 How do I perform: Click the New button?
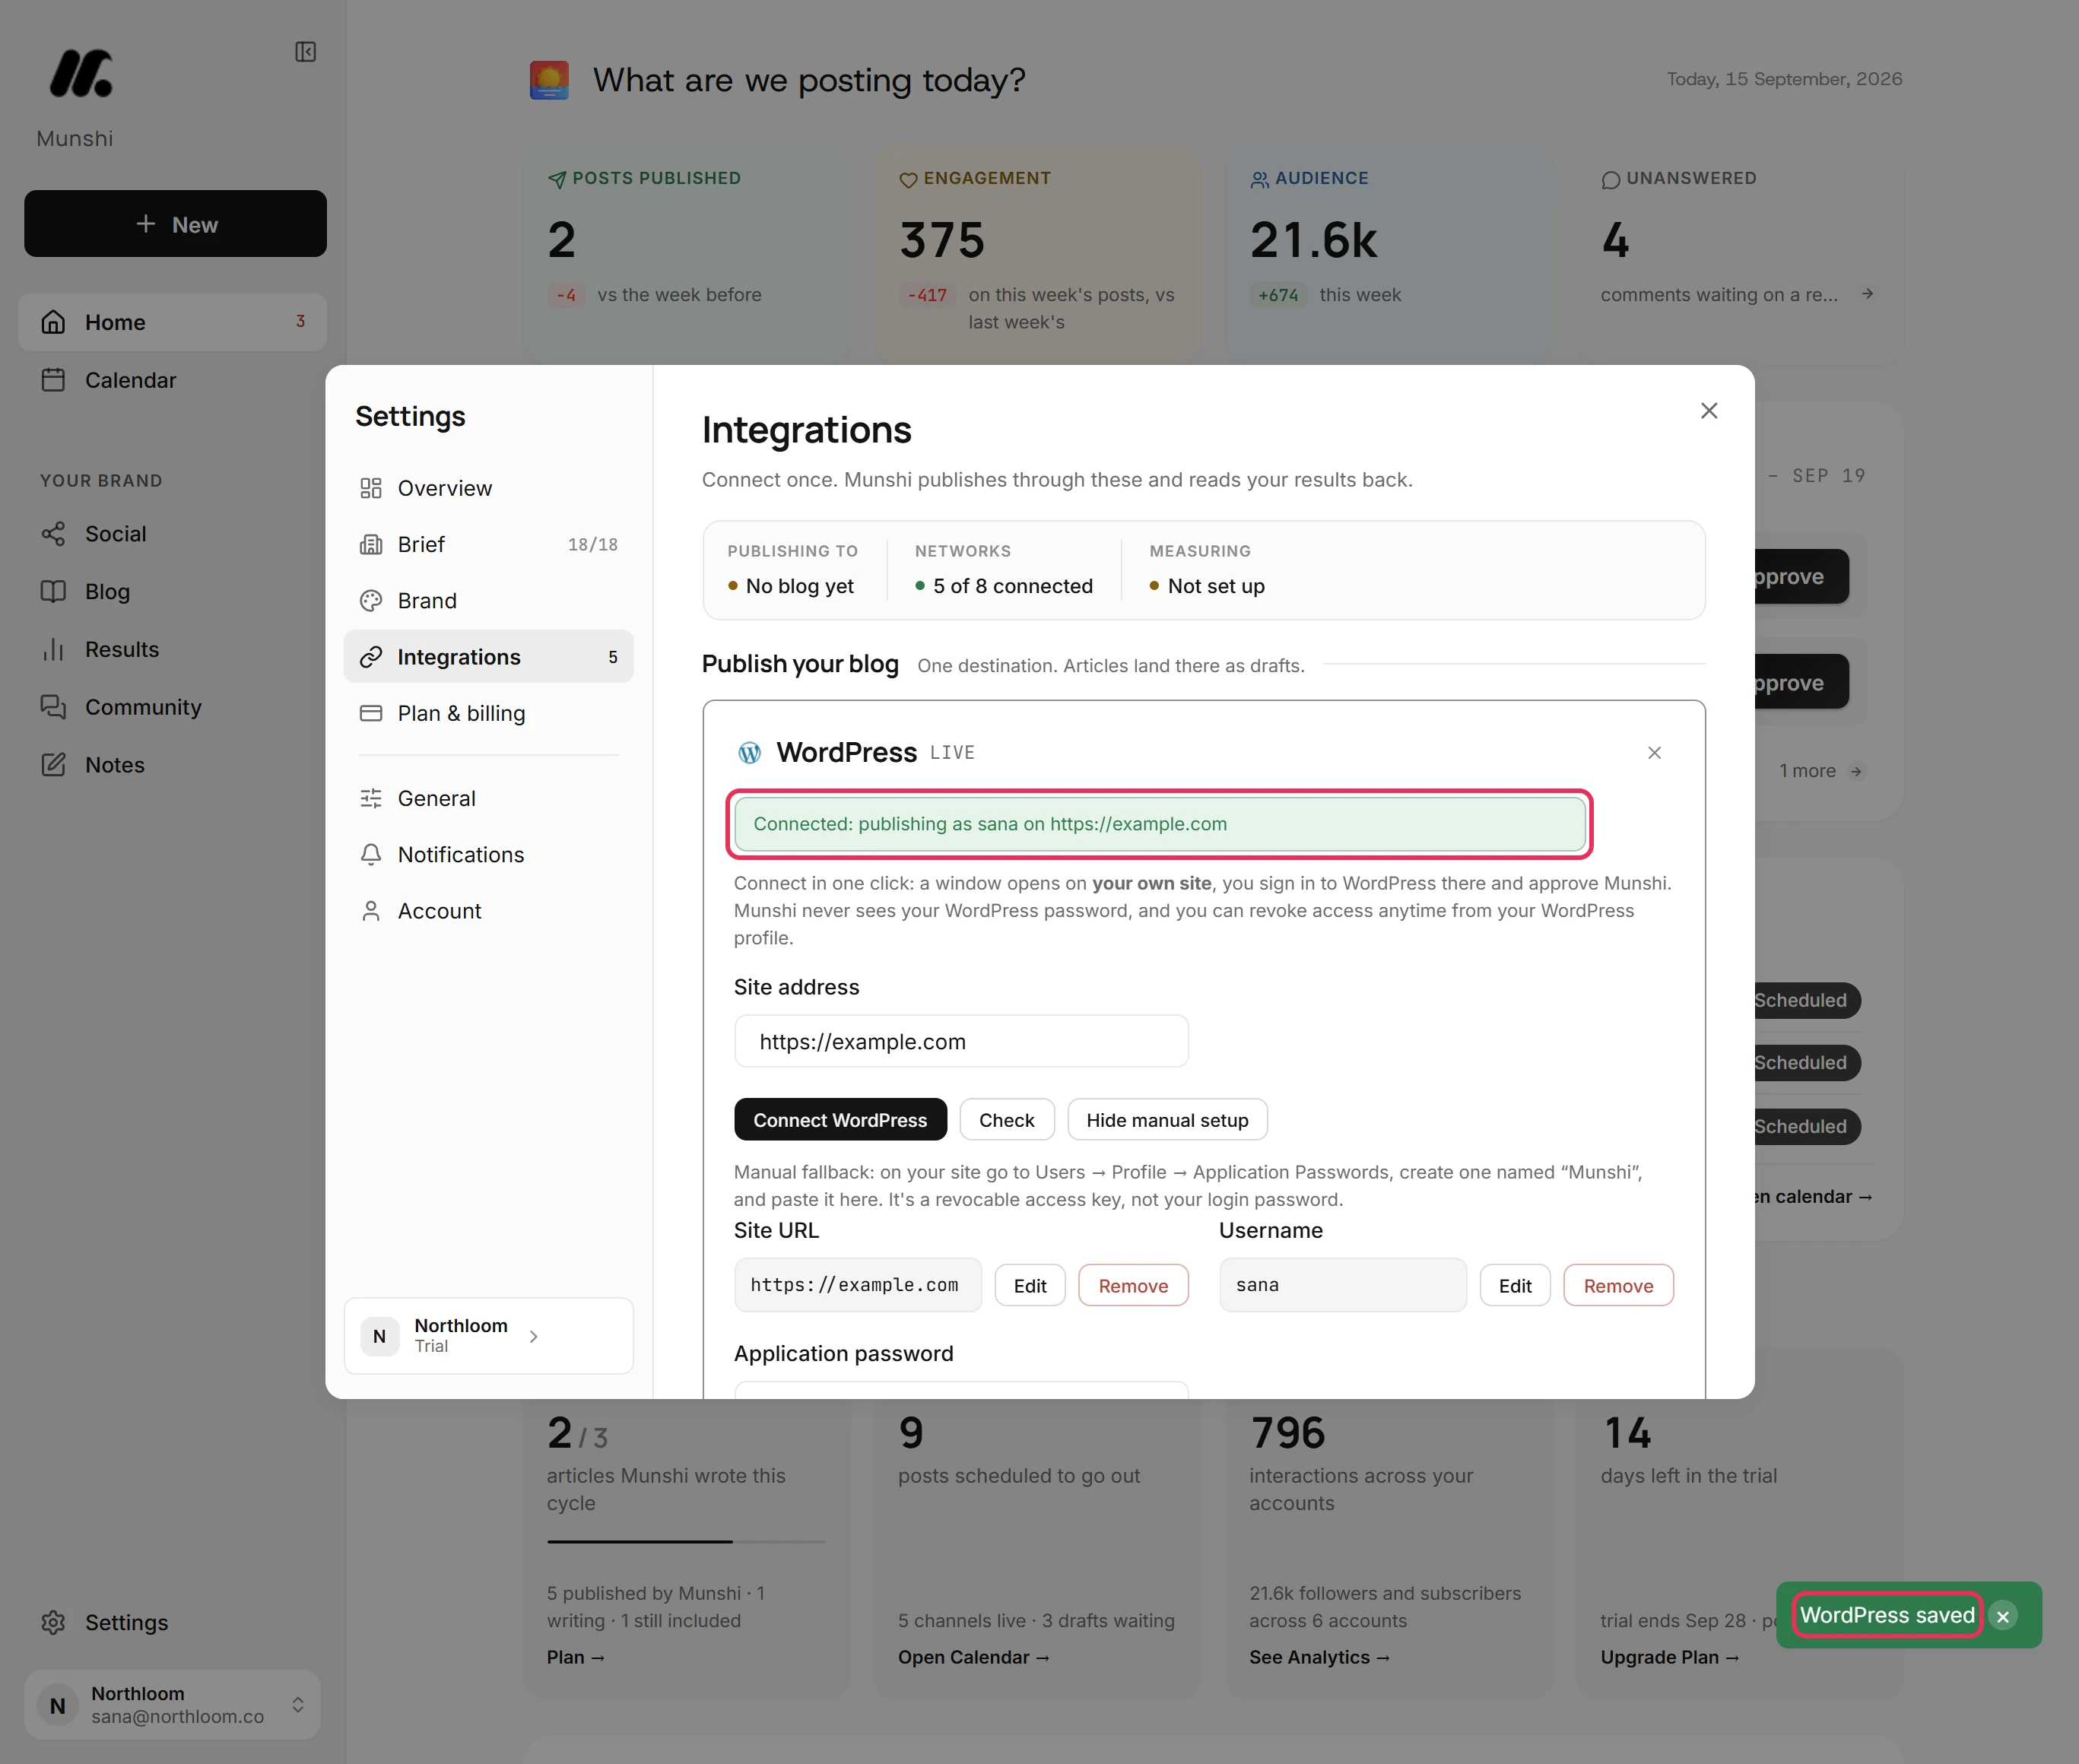(x=175, y=224)
